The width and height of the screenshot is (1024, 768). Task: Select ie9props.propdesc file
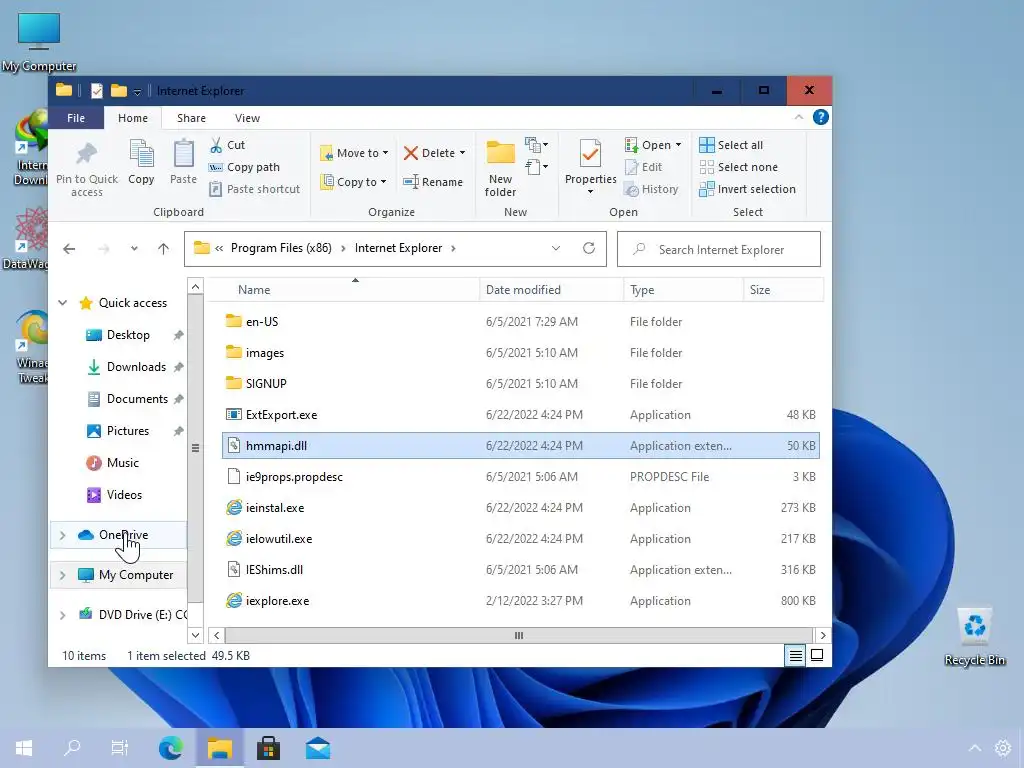(x=520, y=477)
